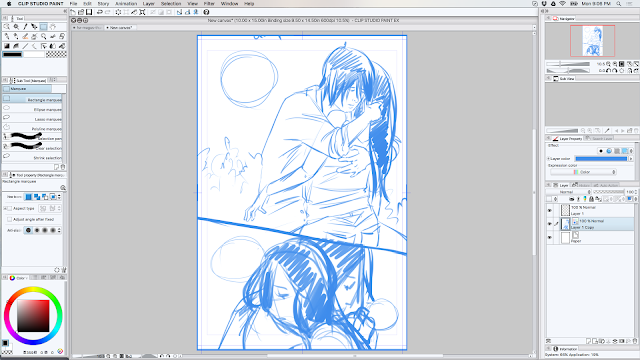Select the Shrink selection sub tool
Viewport: 640px width, 360px height.
[x=32, y=158]
